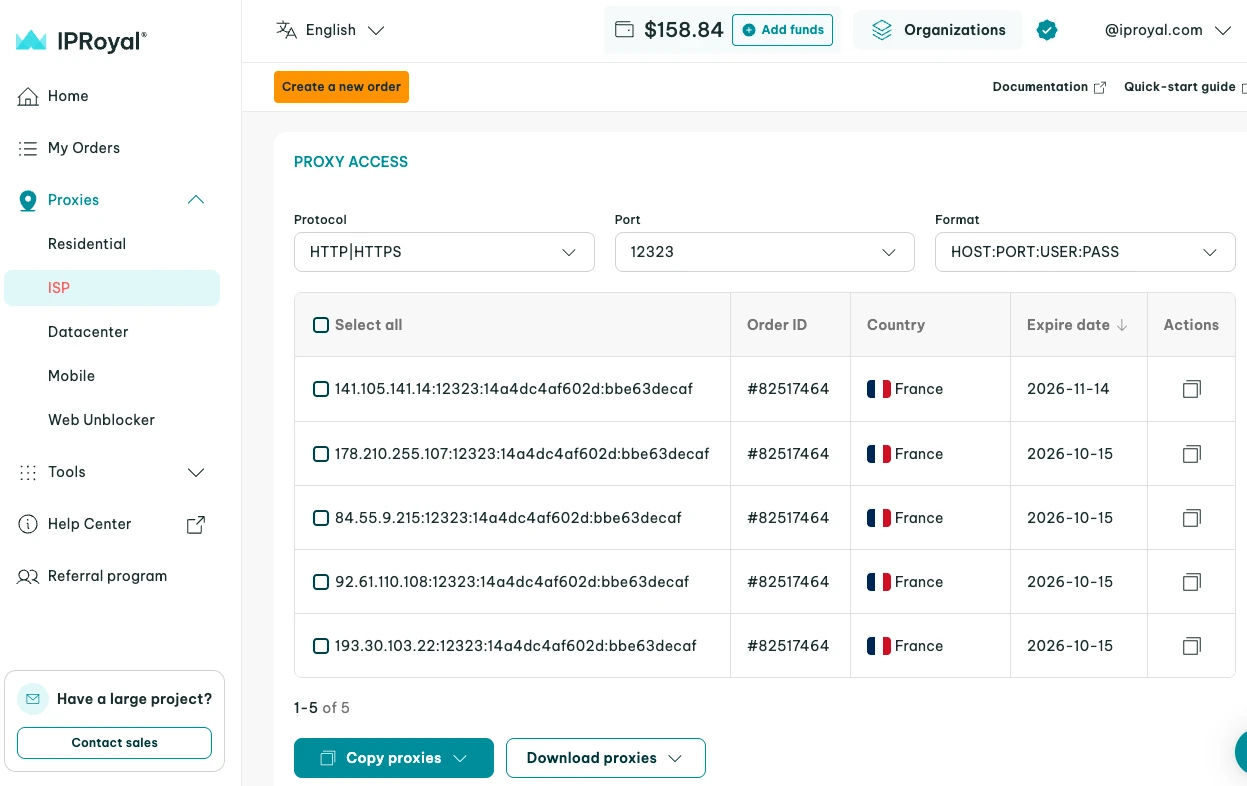Click the envelope icon in large project card
The image size is (1247, 786).
click(x=33, y=699)
